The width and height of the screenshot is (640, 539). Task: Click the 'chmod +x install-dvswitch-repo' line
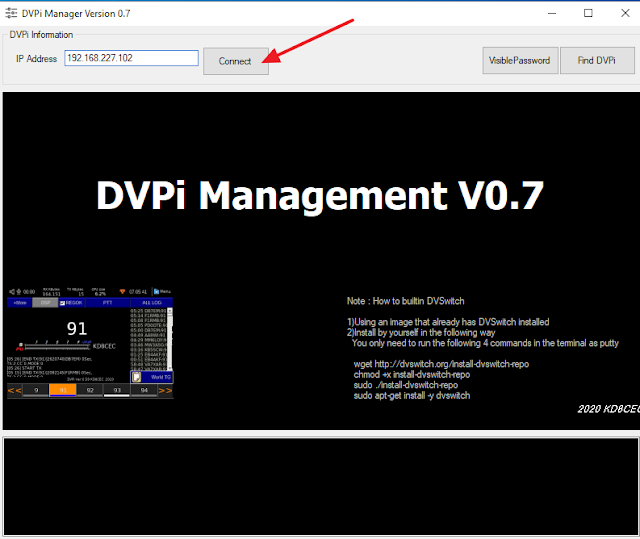click(412, 375)
